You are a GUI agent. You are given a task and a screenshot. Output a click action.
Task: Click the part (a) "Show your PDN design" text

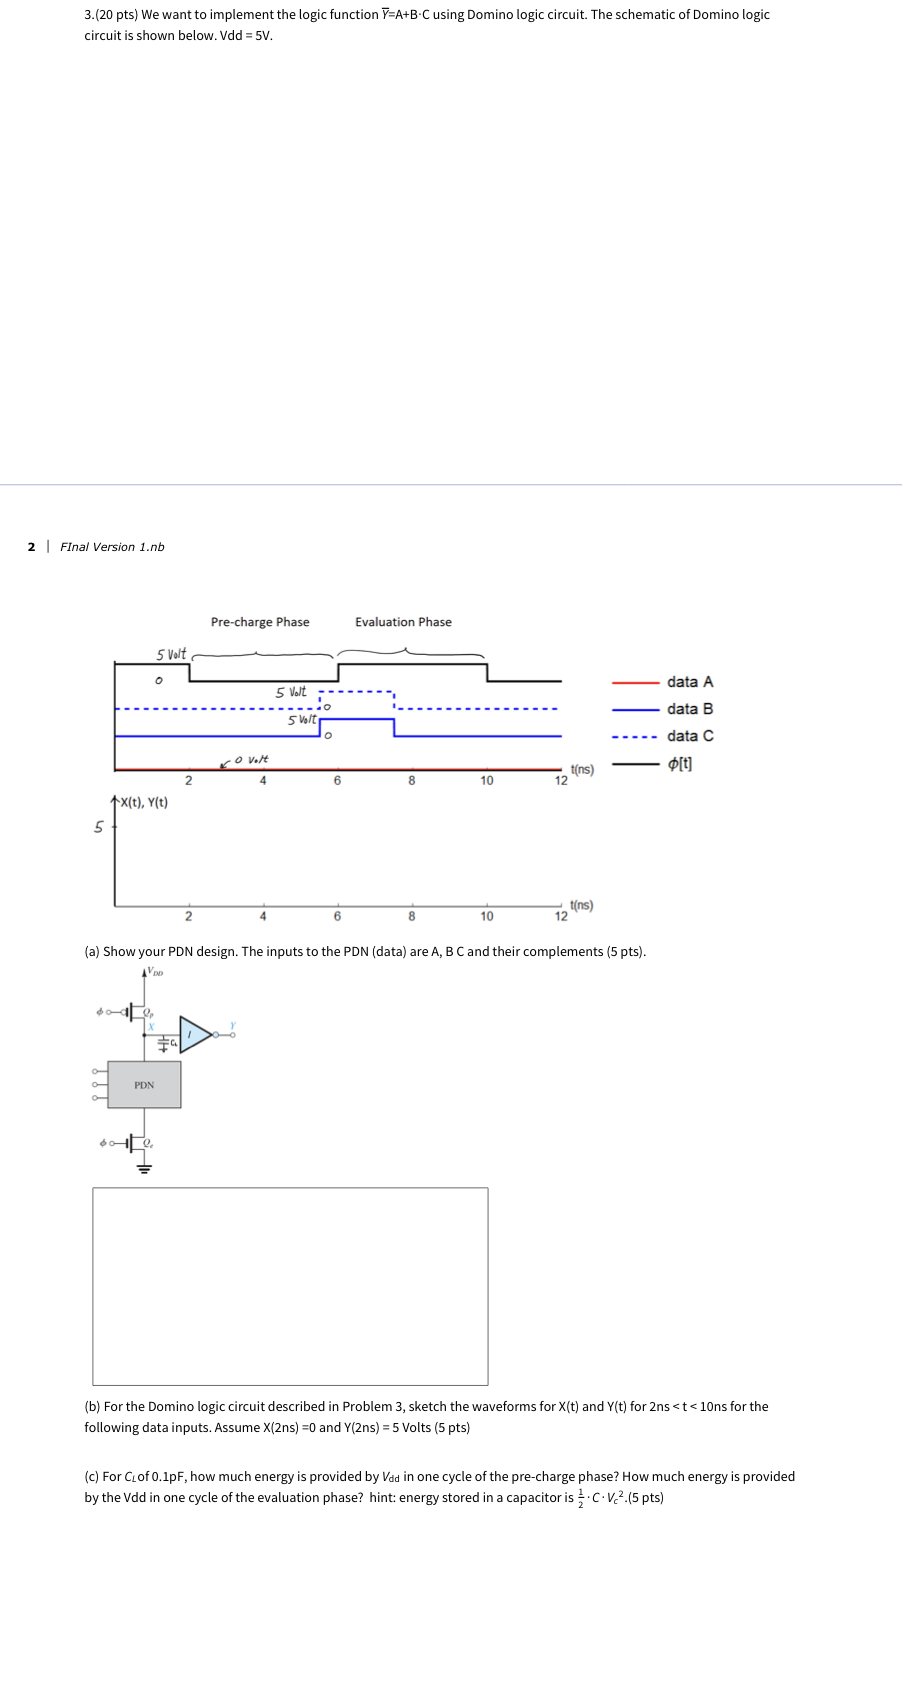[x=365, y=952]
